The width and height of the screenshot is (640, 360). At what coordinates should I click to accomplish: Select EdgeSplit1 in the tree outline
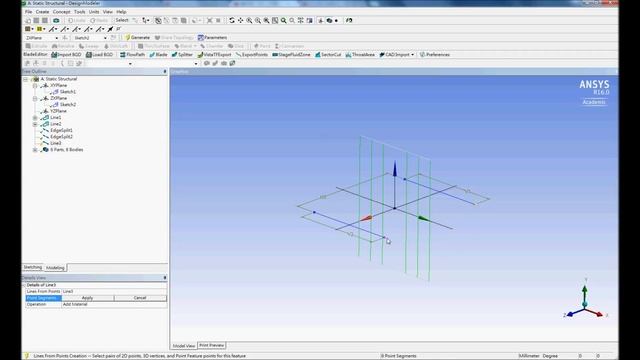(61, 130)
